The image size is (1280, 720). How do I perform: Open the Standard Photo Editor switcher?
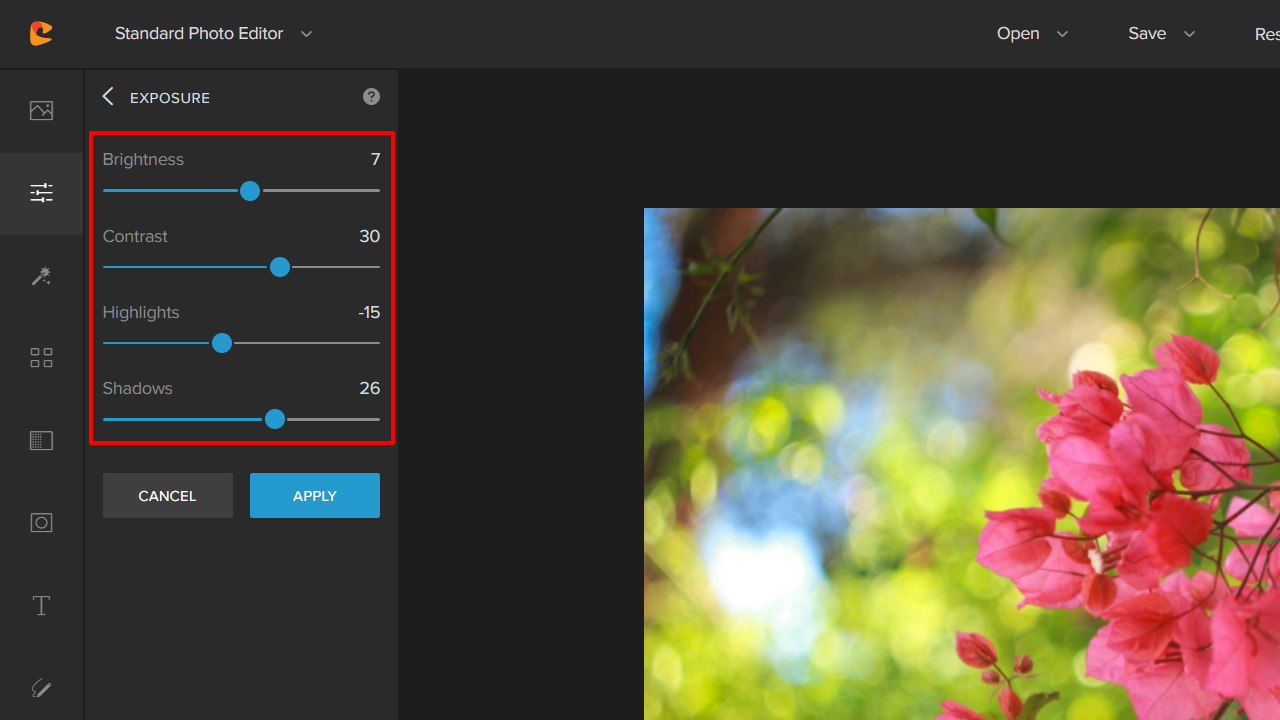click(213, 33)
